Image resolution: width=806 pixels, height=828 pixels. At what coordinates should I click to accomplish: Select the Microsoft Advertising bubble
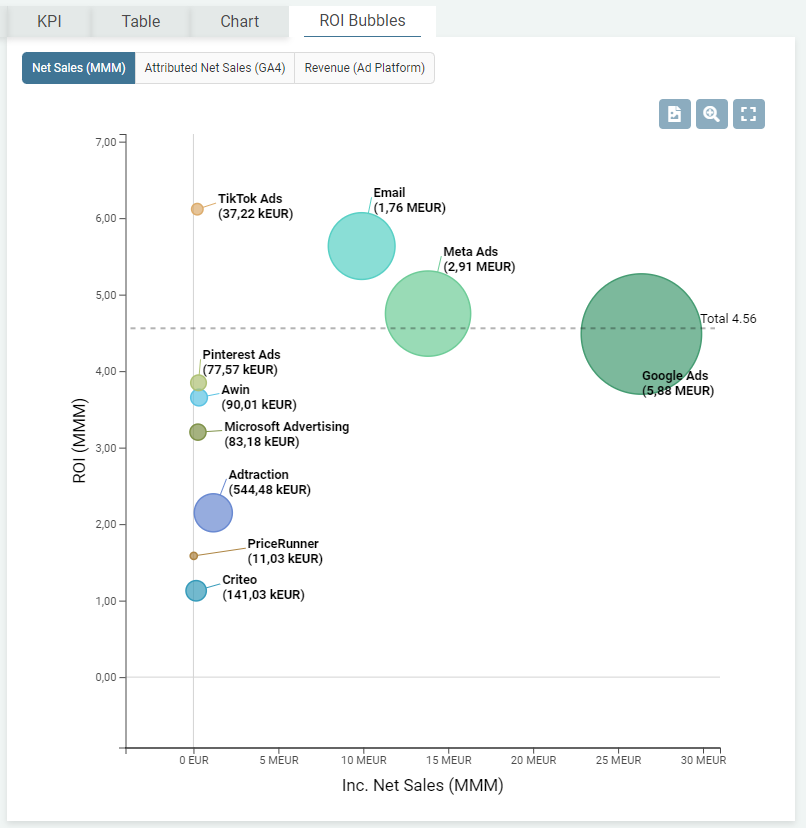click(198, 432)
